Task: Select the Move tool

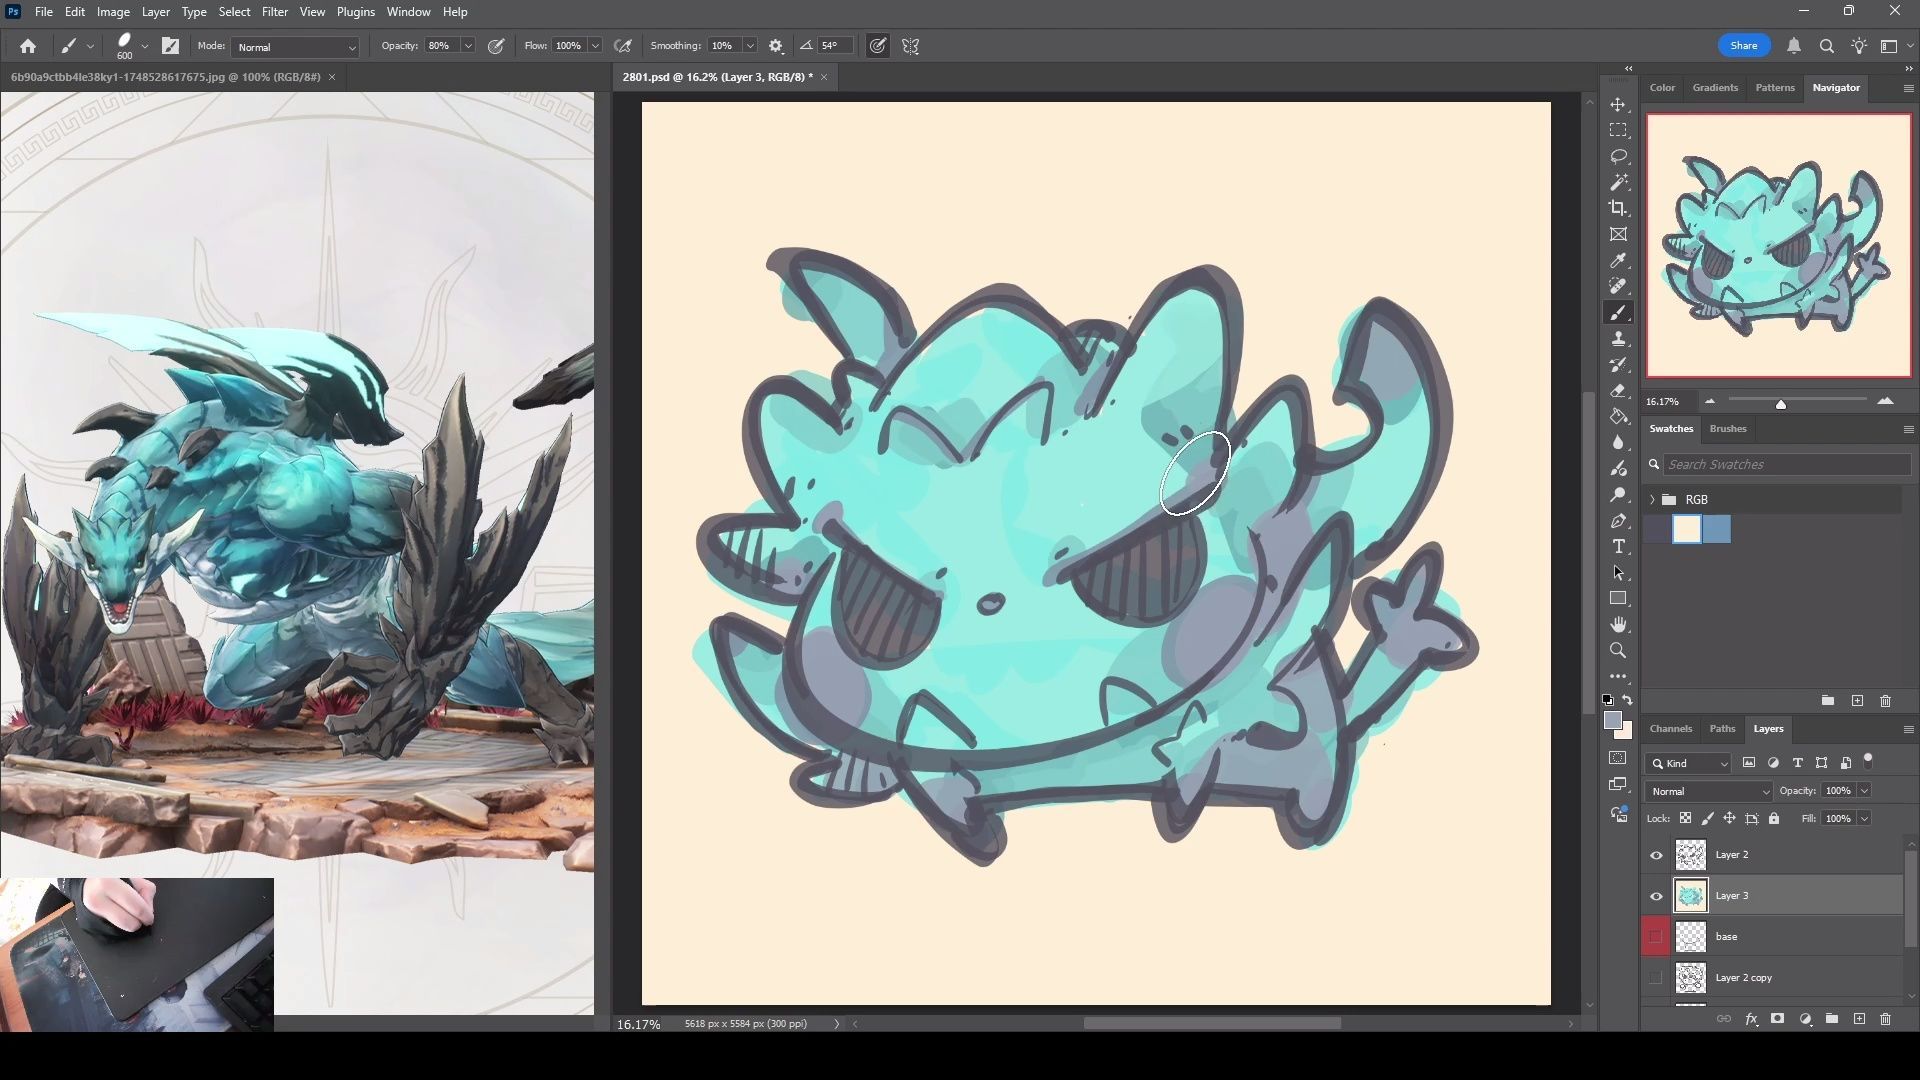Action: point(1618,105)
